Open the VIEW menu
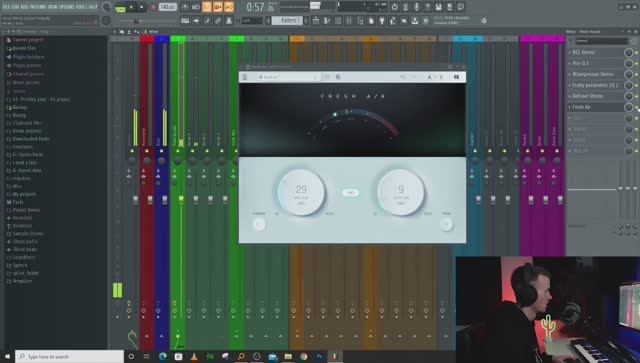 54,7
